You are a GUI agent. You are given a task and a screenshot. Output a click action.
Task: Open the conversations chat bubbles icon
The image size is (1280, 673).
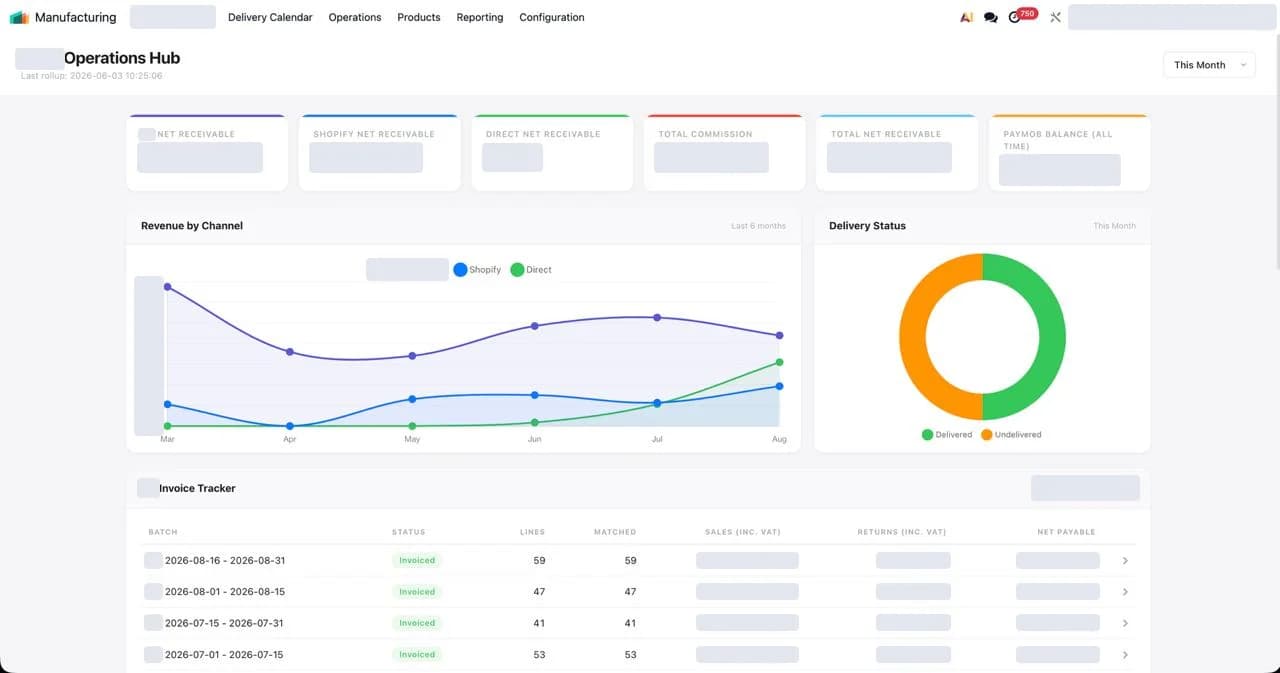(990, 17)
